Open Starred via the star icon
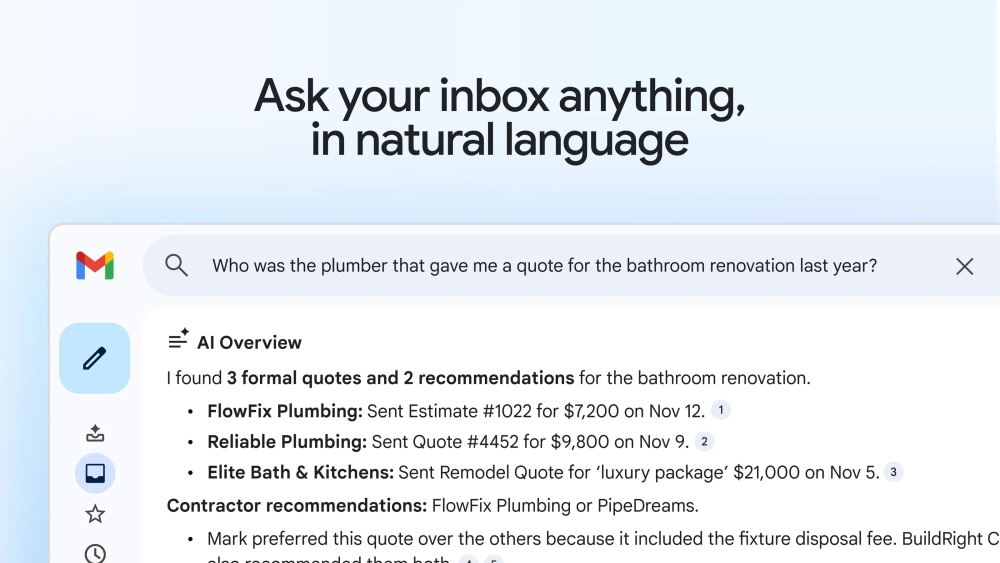1000x563 pixels. click(95, 514)
